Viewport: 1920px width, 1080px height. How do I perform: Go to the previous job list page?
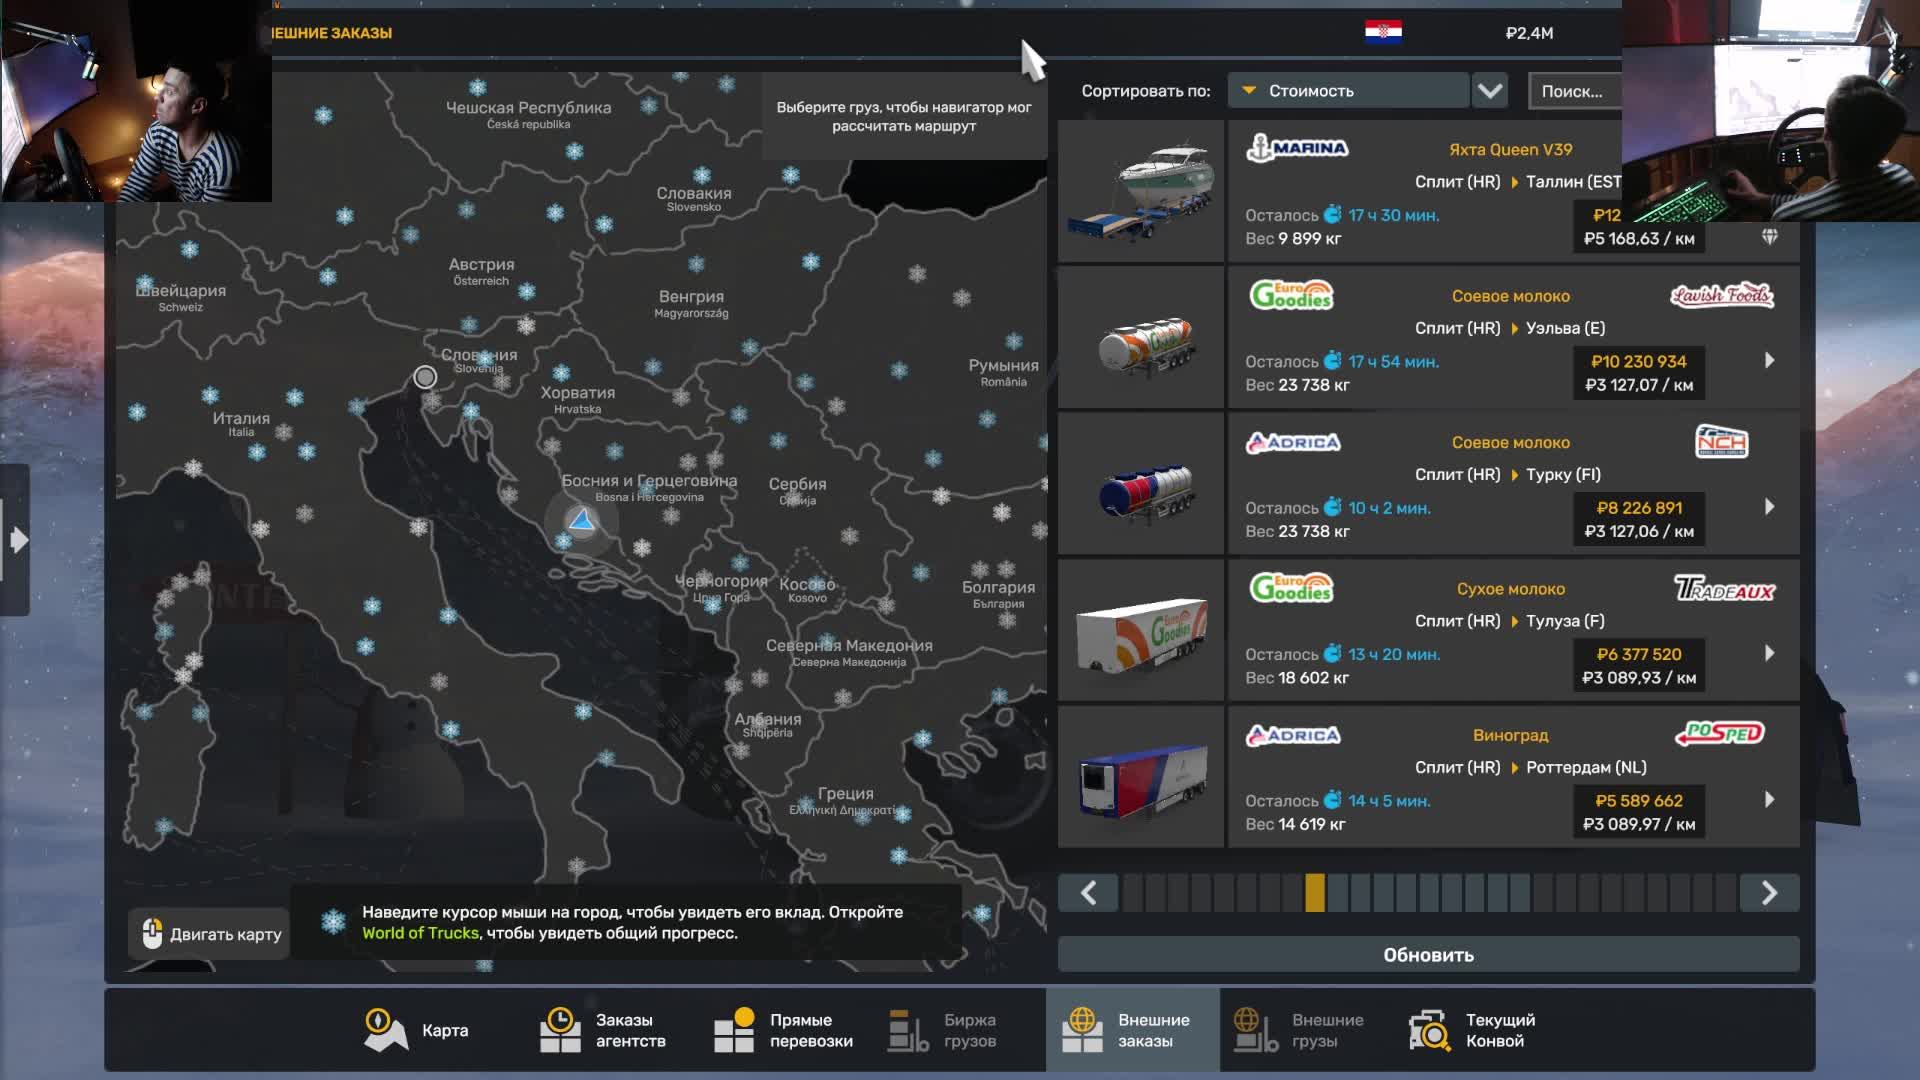pos(1088,893)
